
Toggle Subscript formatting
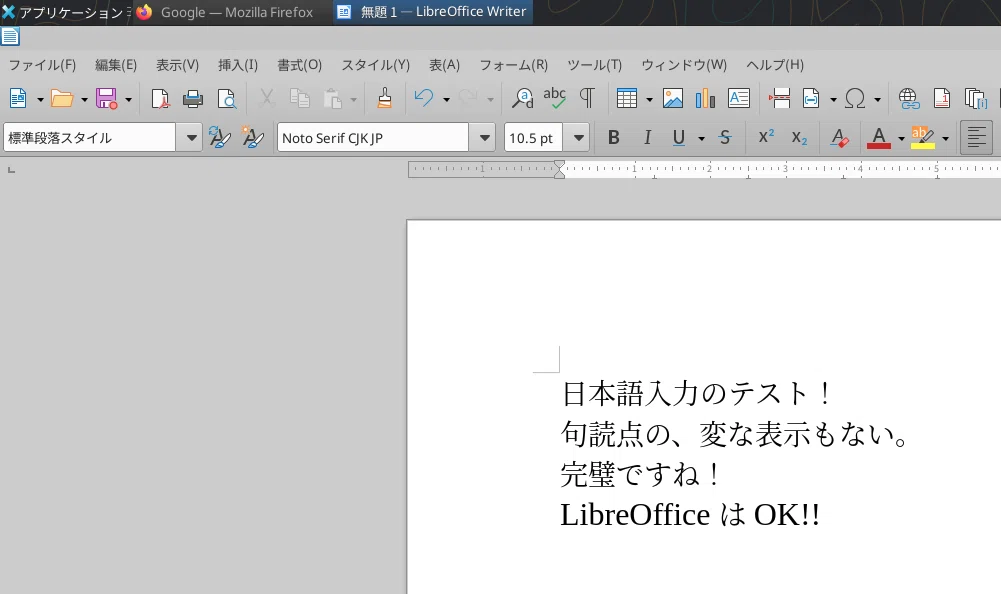(x=799, y=137)
